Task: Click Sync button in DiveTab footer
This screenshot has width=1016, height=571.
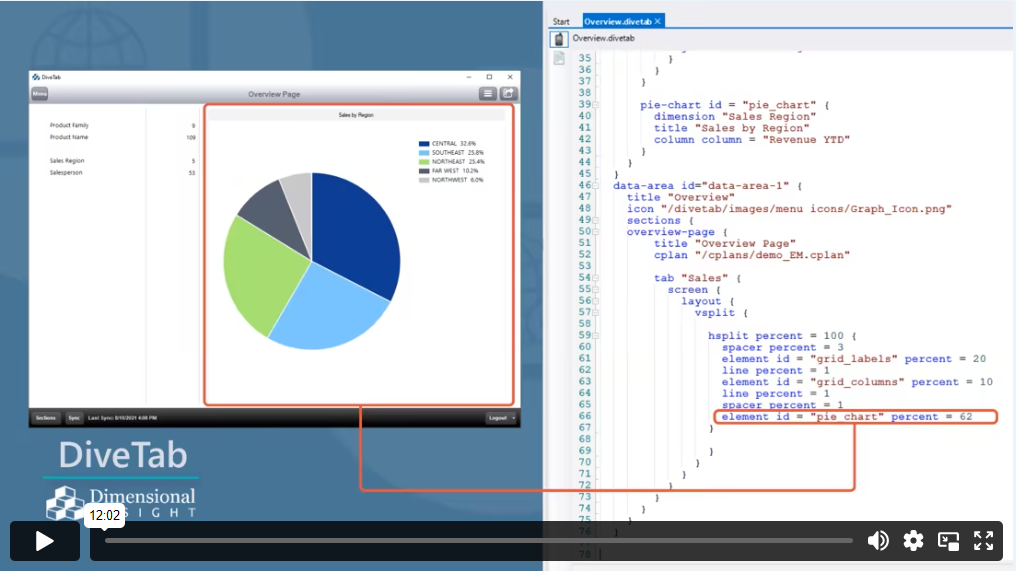Action: (74, 418)
